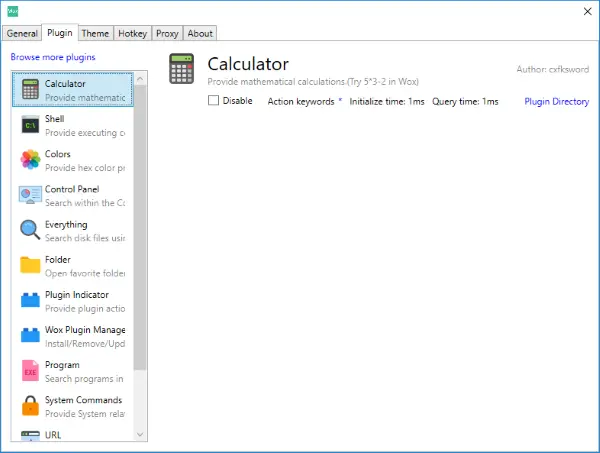Select the System Commands plugin name
Image resolution: width=600 pixels, height=453 pixels.
pos(83,400)
